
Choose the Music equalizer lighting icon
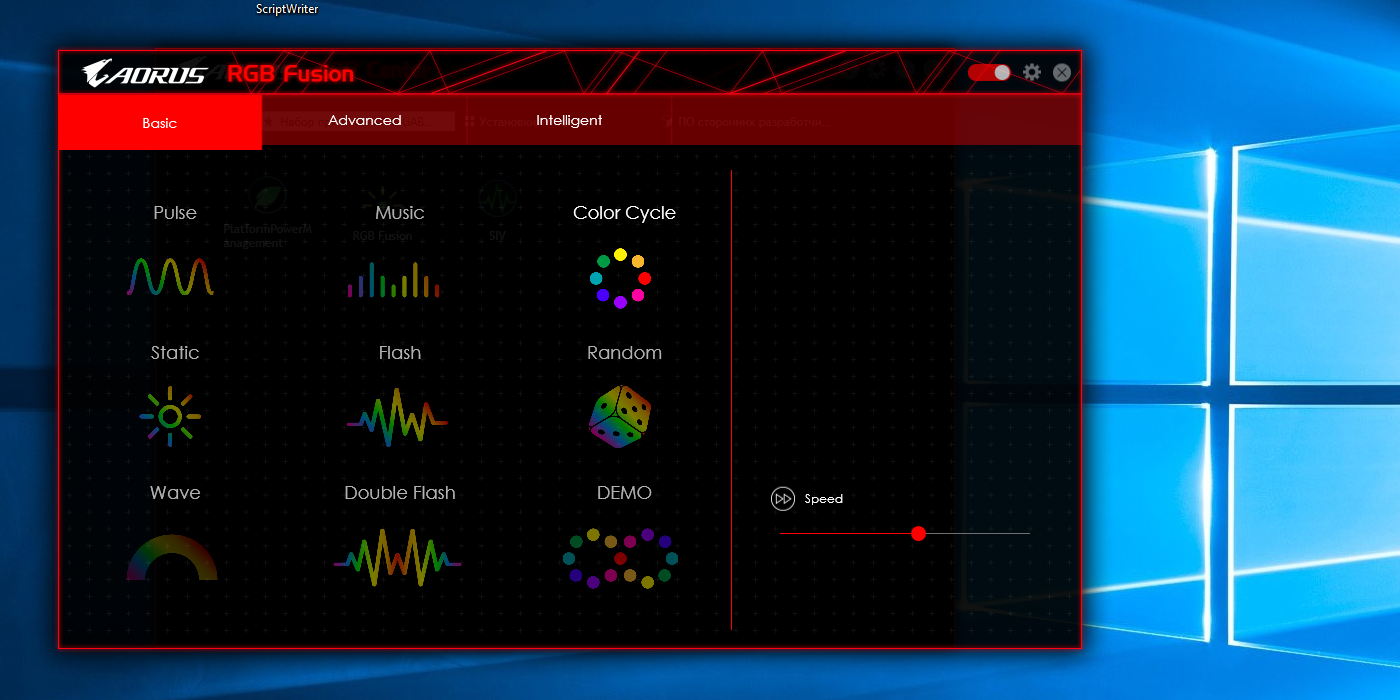click(x=394, y=280)
